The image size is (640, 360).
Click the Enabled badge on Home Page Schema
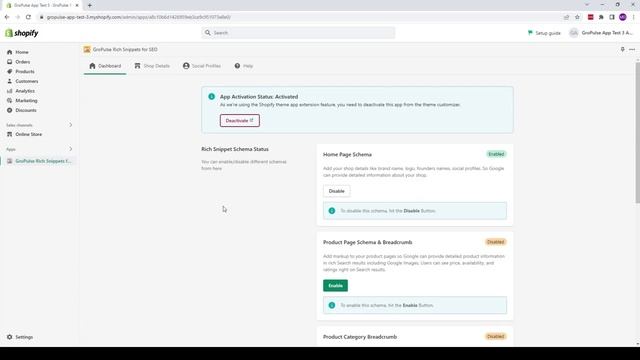pyautogui.click(x=496, y=154)
